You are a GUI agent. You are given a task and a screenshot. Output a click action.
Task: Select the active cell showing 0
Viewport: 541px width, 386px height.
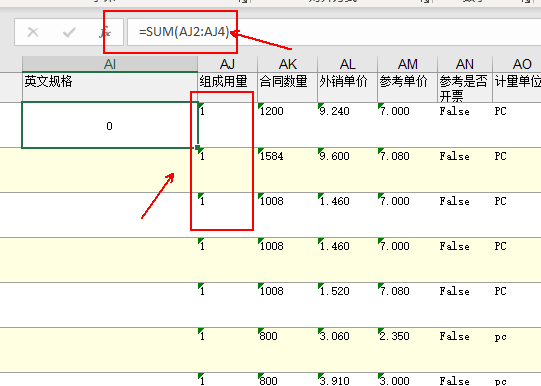point(110,125)
